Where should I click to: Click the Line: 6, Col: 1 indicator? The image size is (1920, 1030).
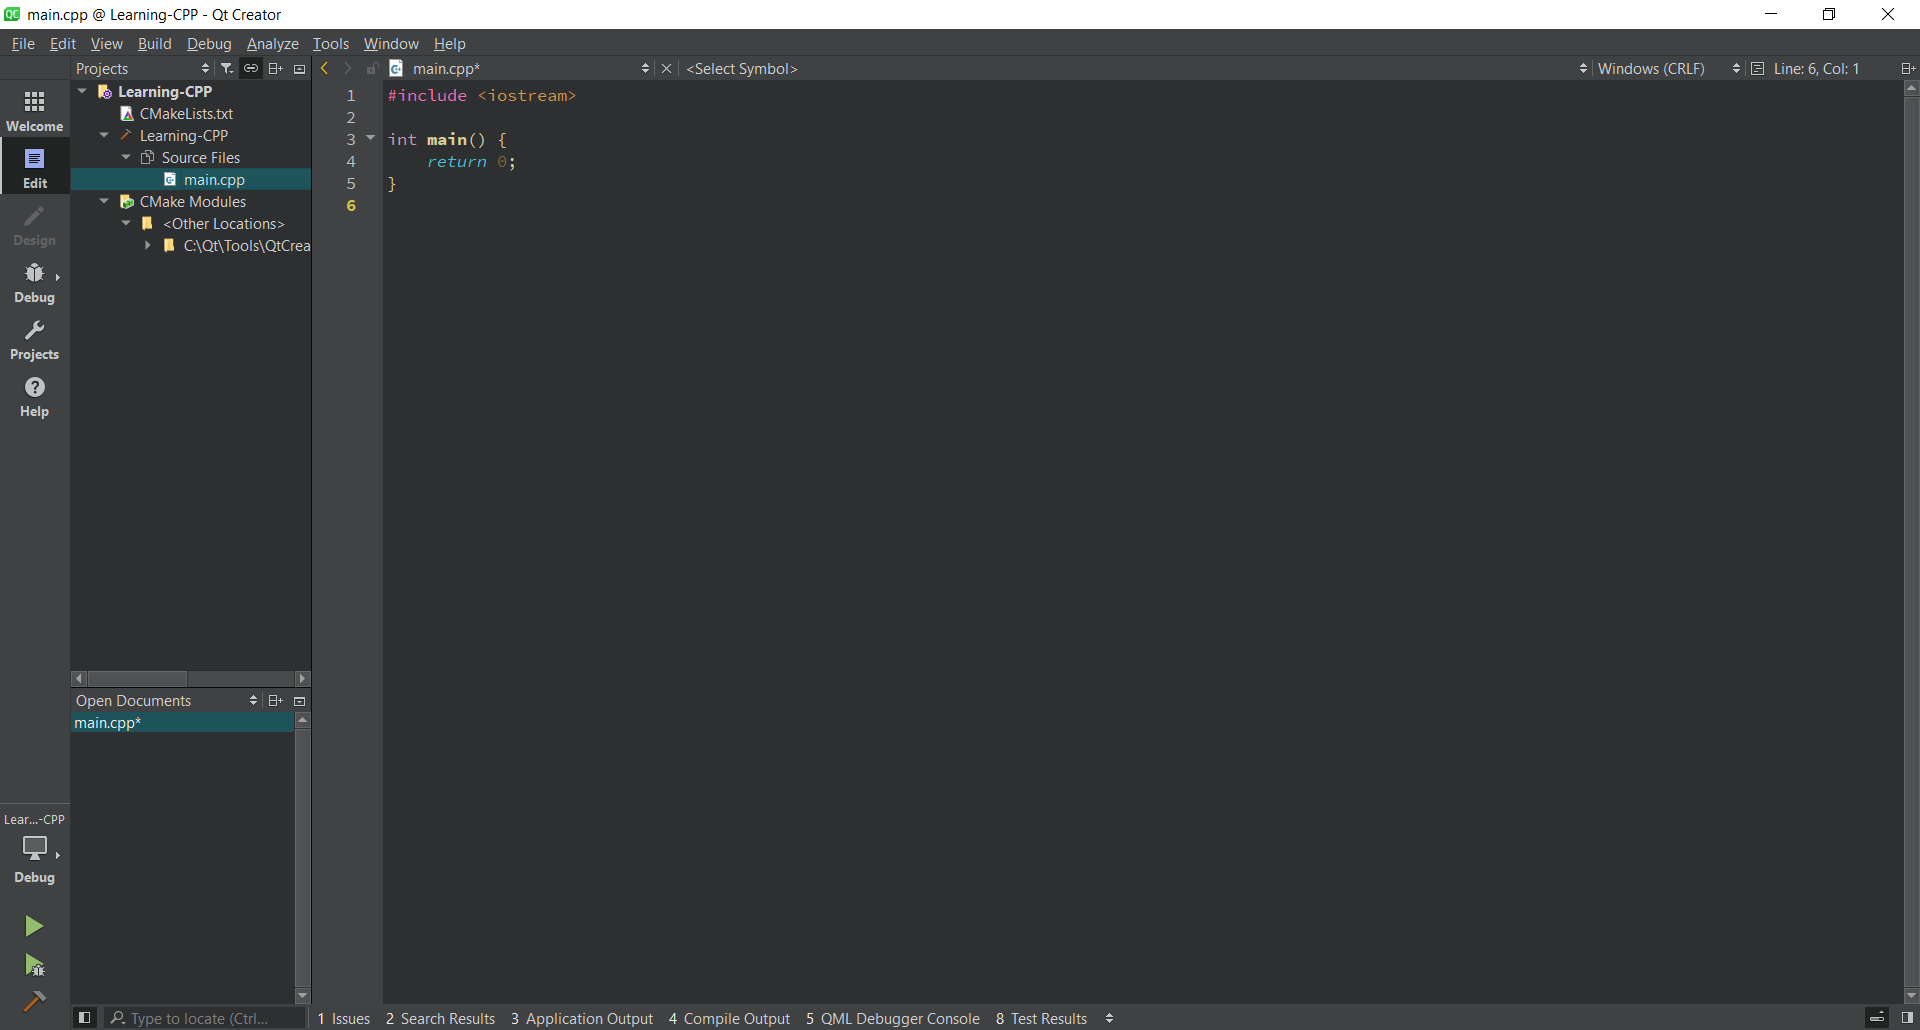(x=1816, y=68)
